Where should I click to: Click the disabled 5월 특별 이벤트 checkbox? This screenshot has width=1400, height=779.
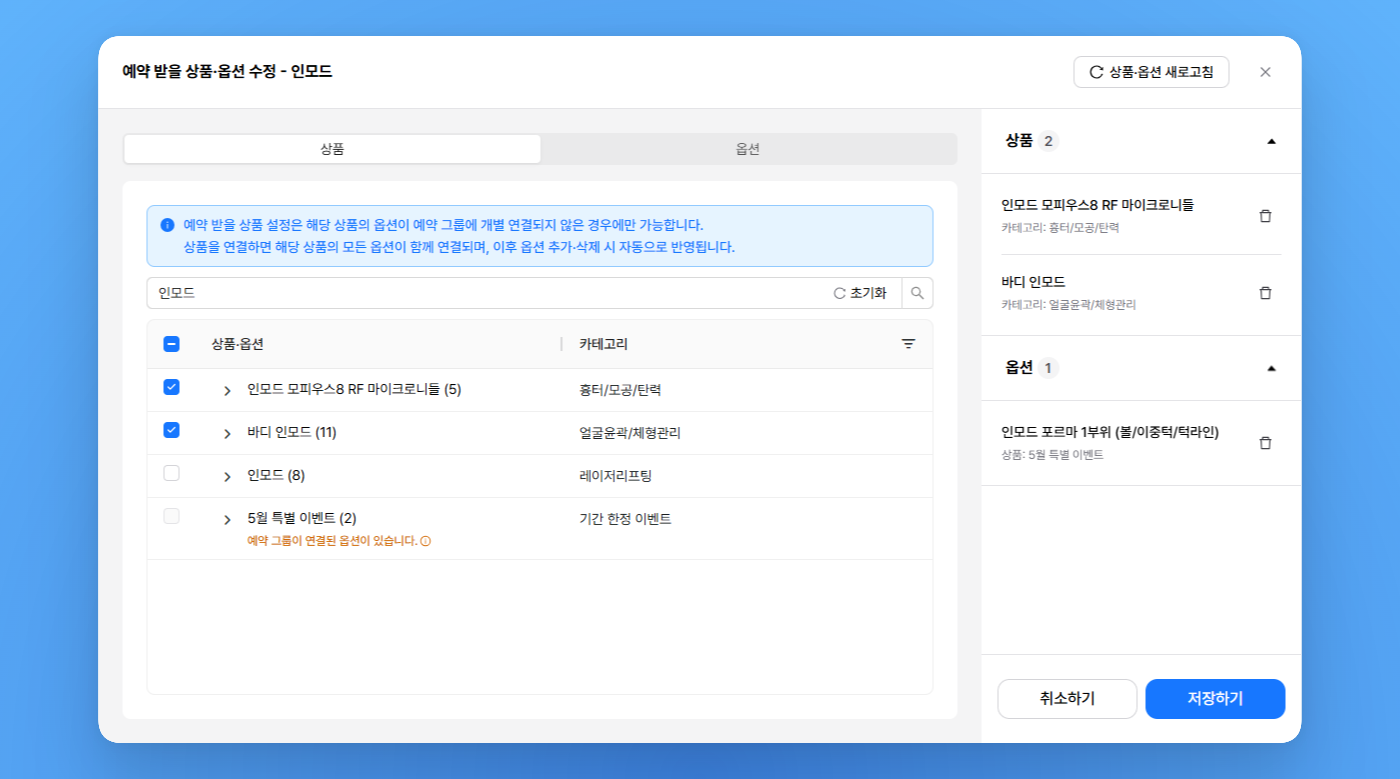[x=171, y=517]
